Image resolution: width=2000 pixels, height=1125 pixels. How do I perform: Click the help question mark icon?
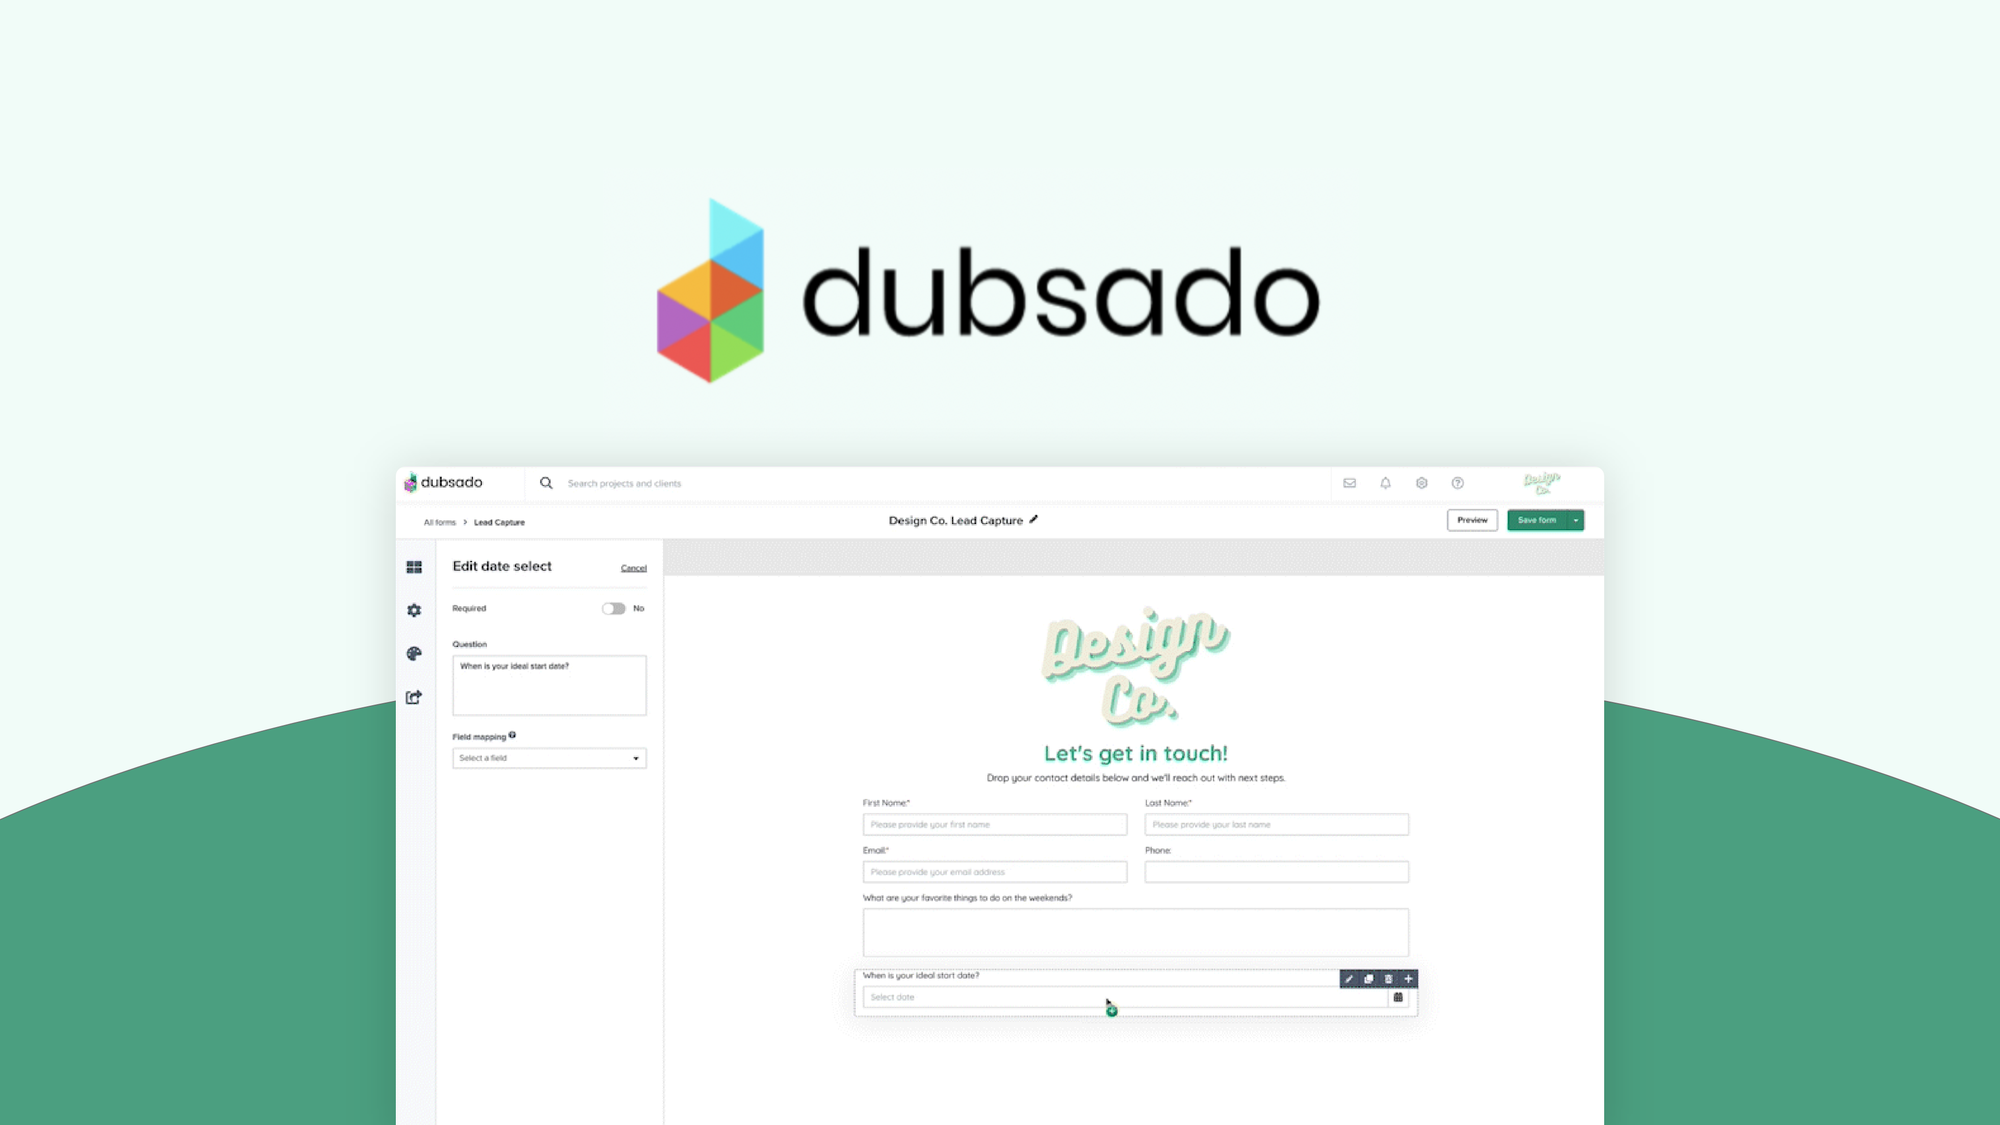pos(1457,482)
